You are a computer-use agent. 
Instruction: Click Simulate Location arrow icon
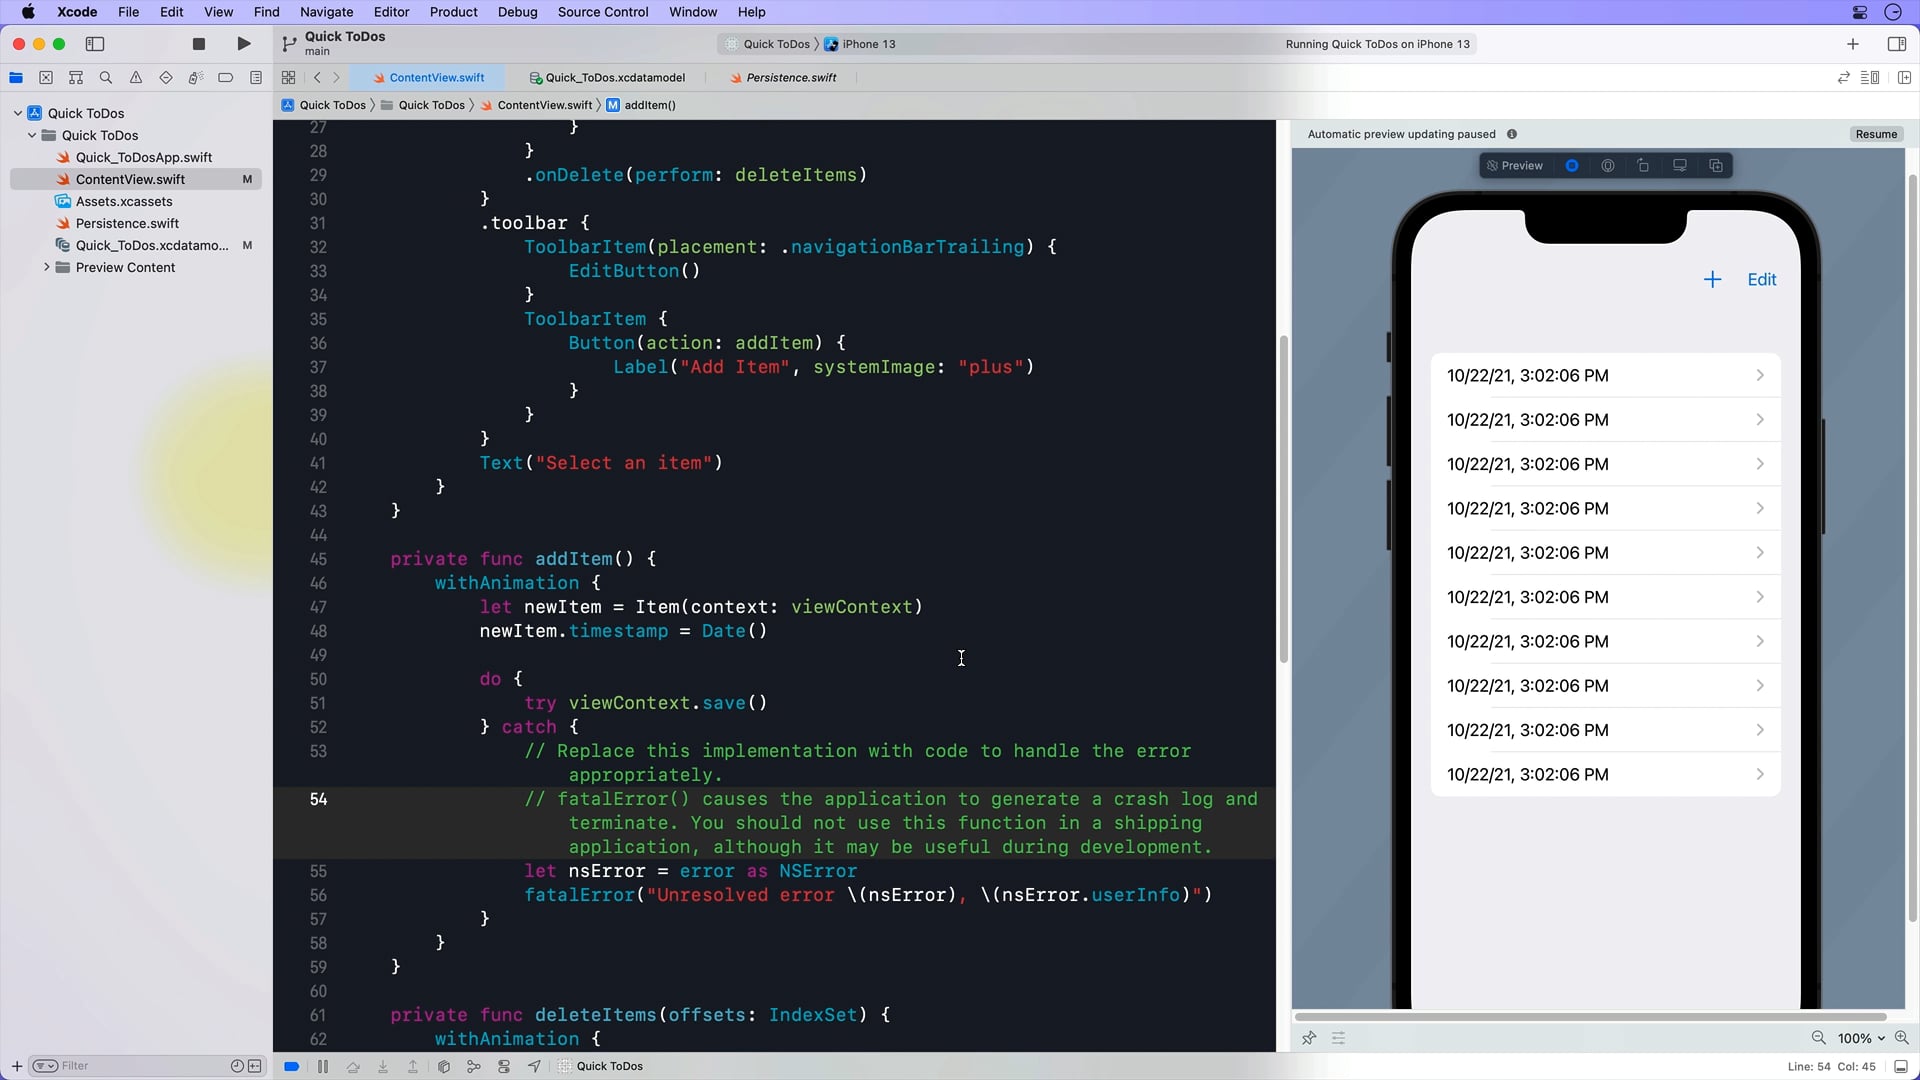pos(534,1066)
